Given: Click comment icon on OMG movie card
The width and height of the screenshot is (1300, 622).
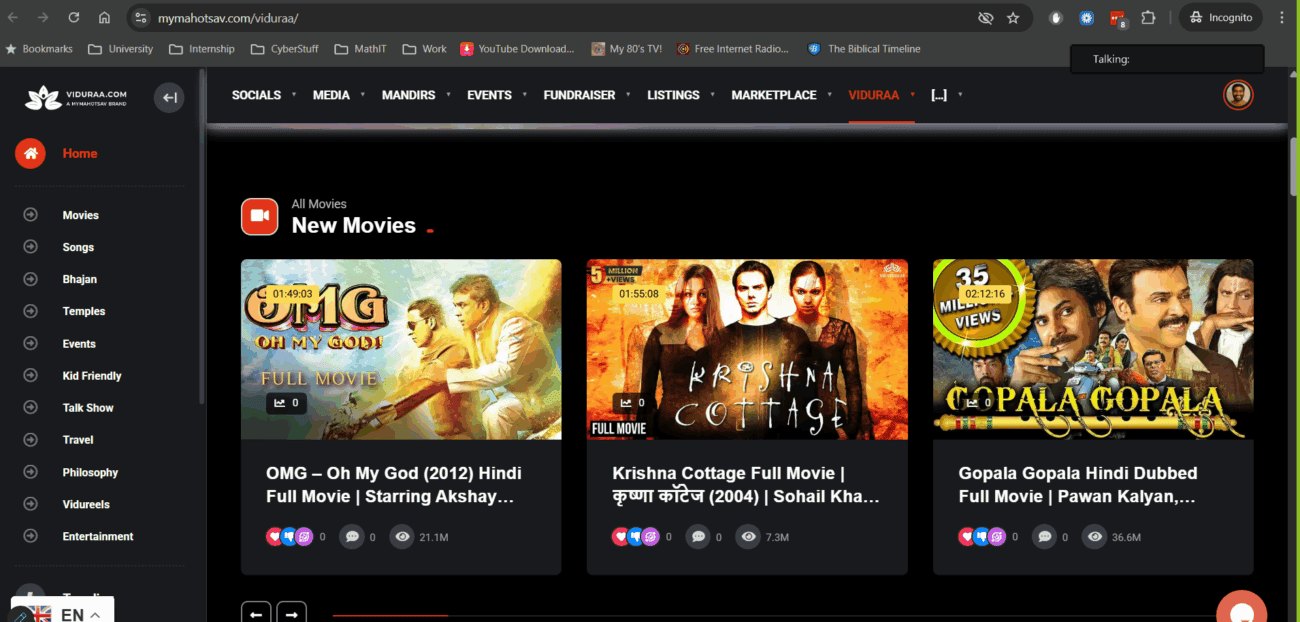Looking at the screenshot, I should pos(351,537).
